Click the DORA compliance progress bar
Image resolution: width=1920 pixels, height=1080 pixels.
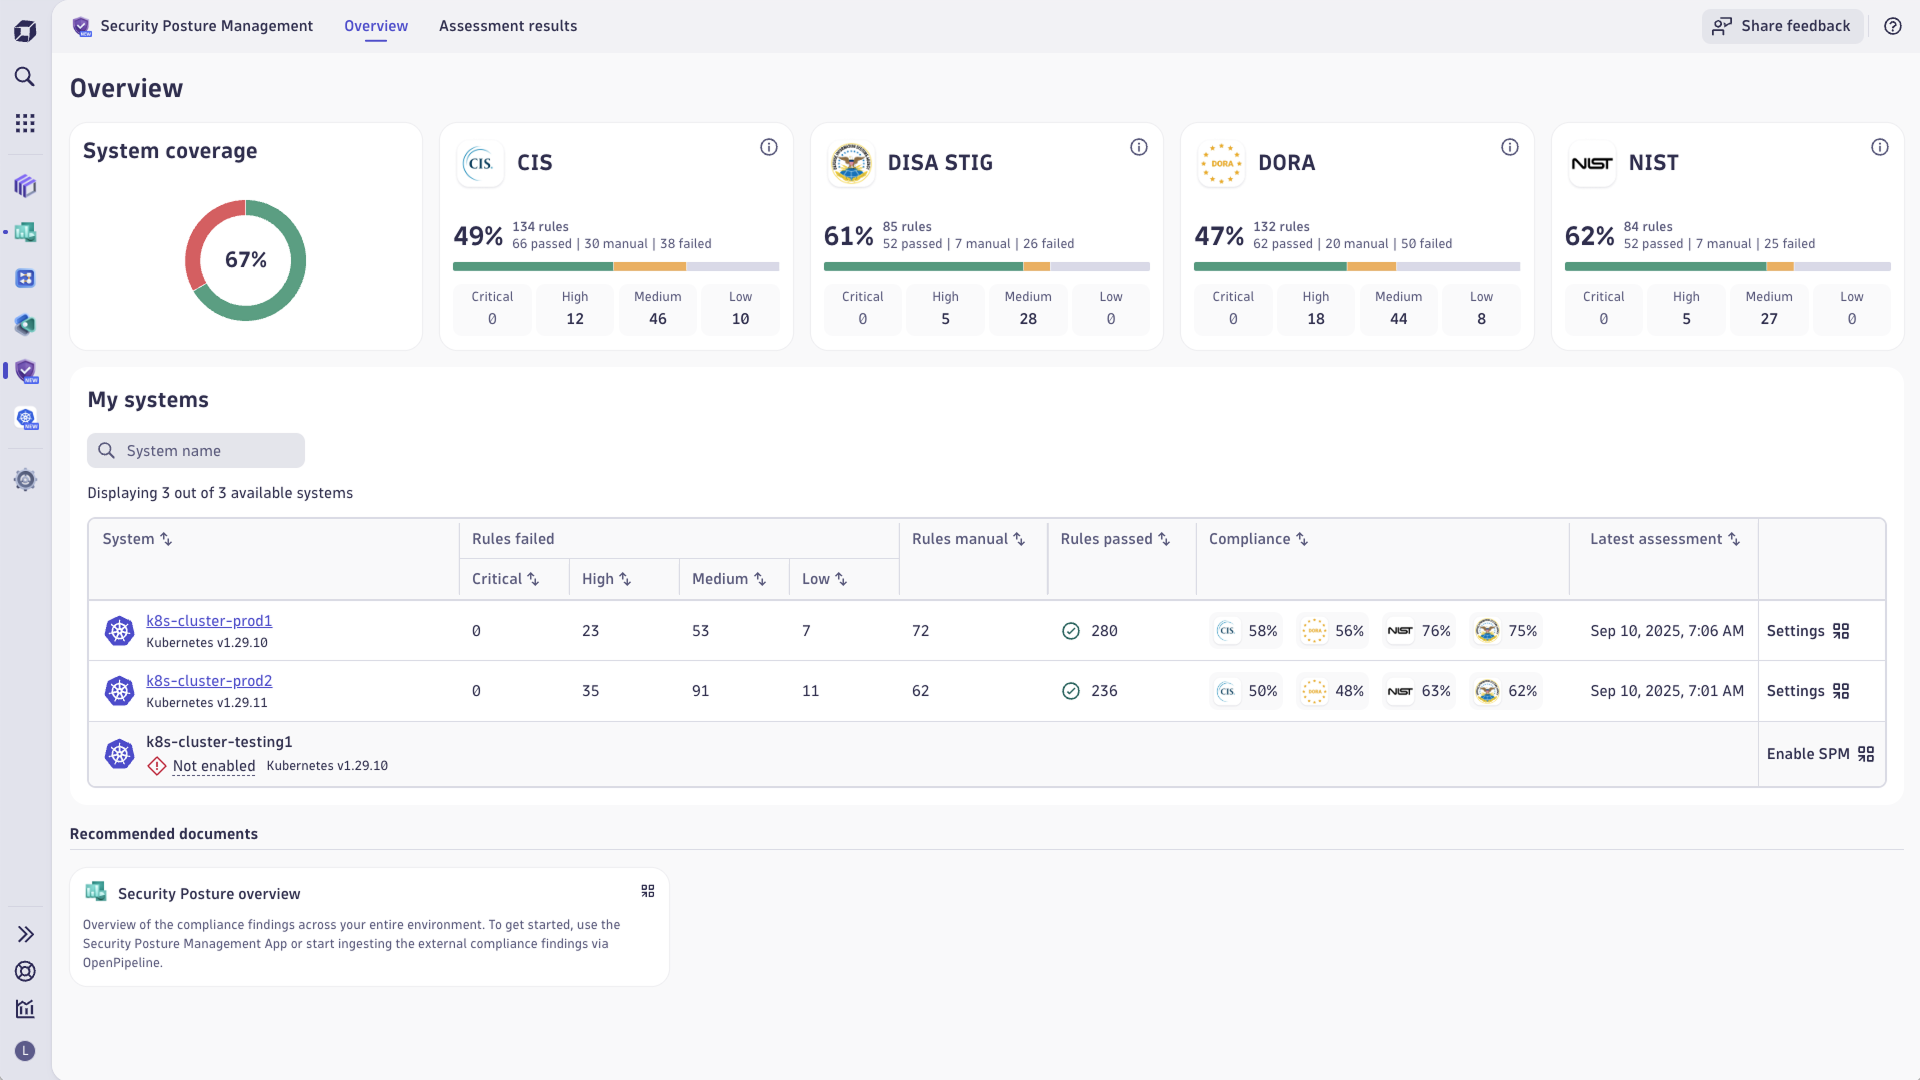[x=1356, y=266]
